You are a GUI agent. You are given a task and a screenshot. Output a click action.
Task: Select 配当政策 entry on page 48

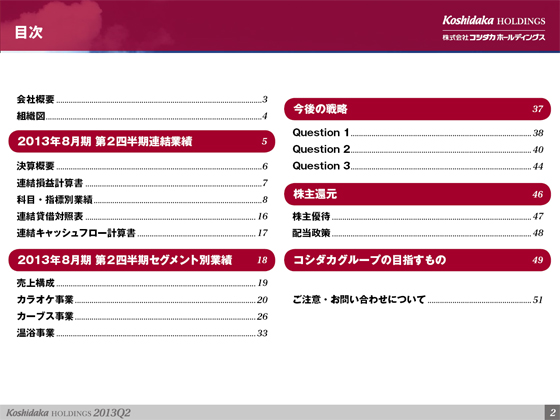click(x=418, y=233)
